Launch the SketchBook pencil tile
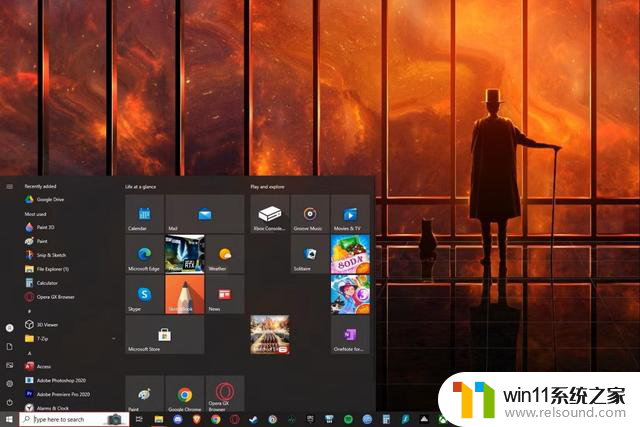Screen dimensions: 640x427 click(x=184, y=294)
